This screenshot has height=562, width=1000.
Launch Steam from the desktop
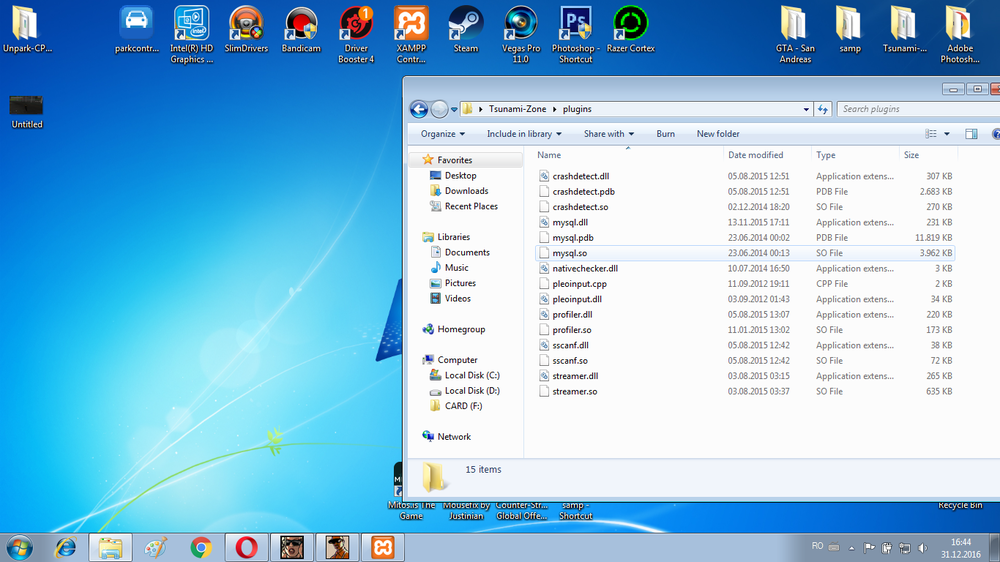[x=466, y=29]
